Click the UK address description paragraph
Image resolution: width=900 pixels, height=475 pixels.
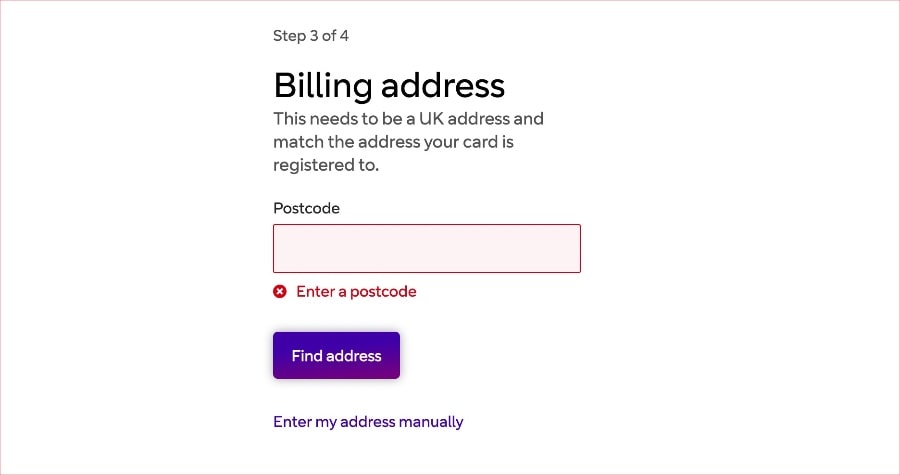coord(408,142)
